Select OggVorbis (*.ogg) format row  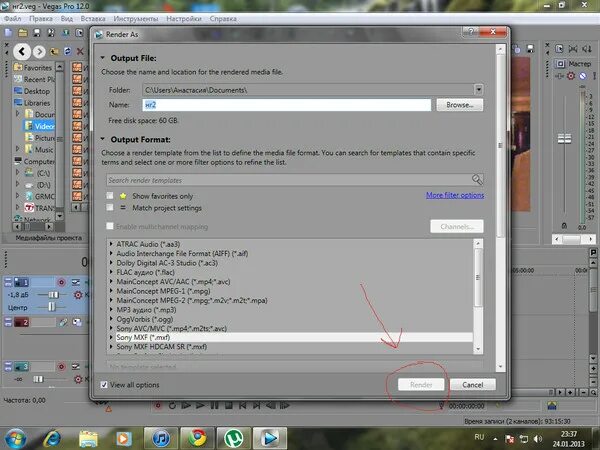(145, 319)
